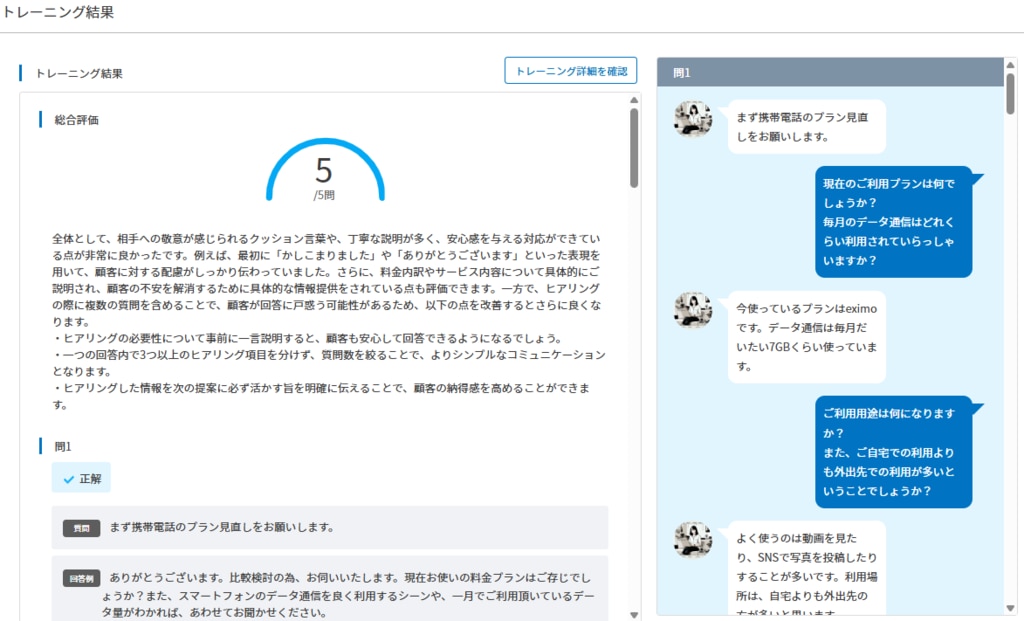The height and width of the screenshot is (621, 1024).
Task: Click the 正解 checkmark badge under 問1
Action: click(x=81, y=478)
